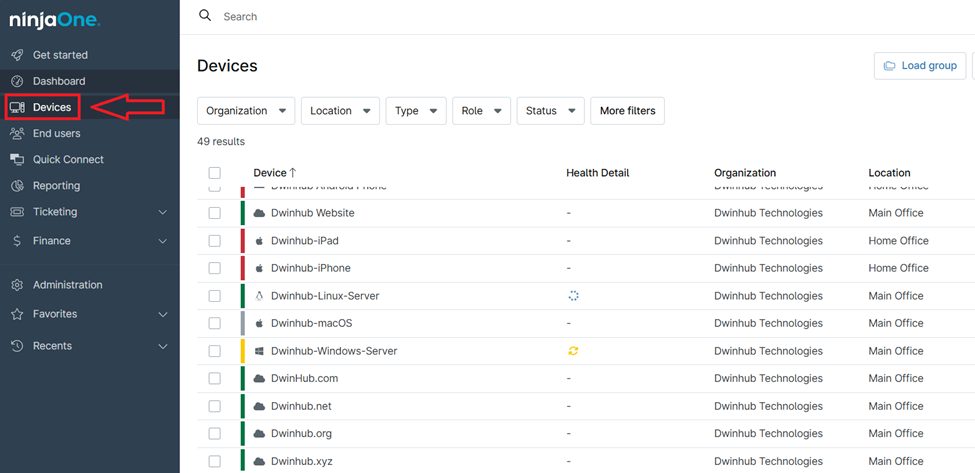Click the Ticketing ticket icon
This screenshot has width=975, height=473.
17,212
